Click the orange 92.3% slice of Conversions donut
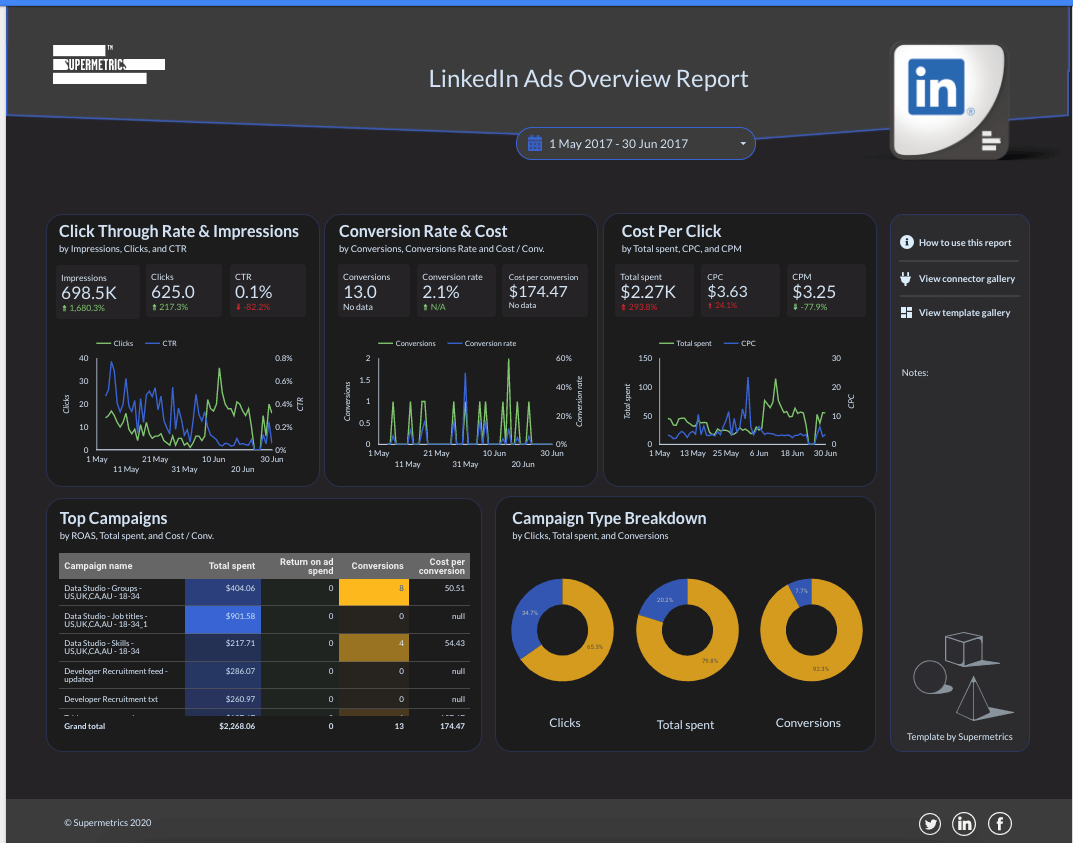 click(x=821, y=669)
